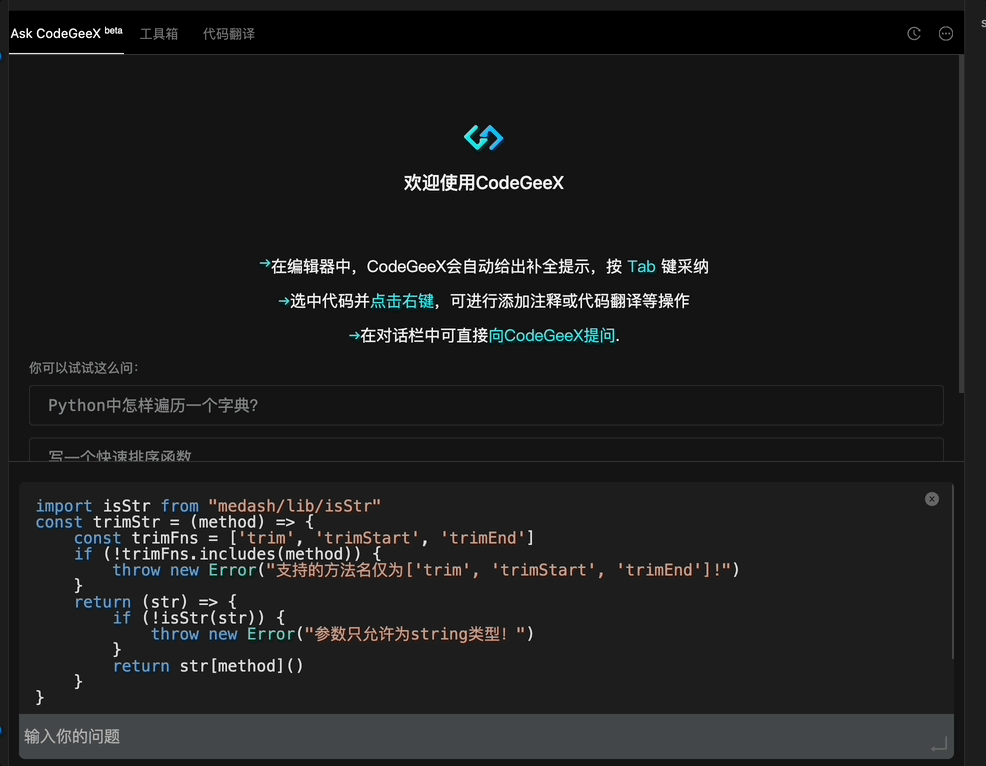Send question with the enter arrow icon
Screen dimensions: 986x766
939,745
